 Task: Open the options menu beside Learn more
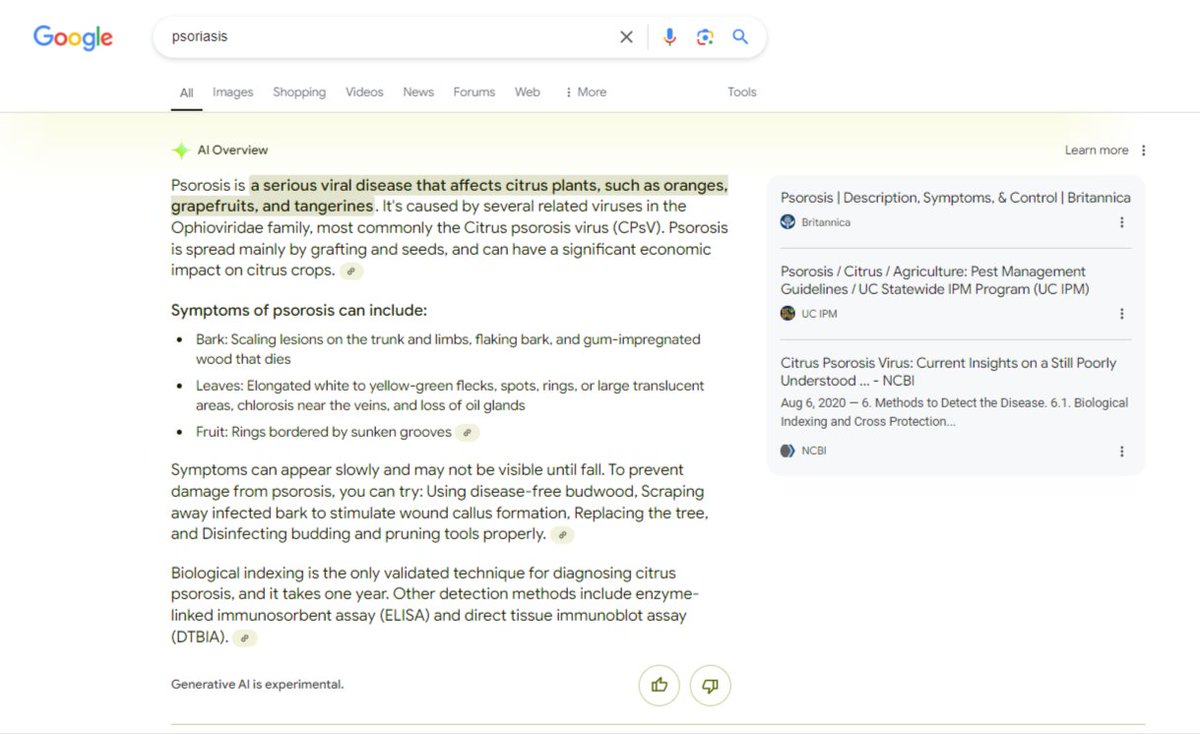[x=1144, y=150]
